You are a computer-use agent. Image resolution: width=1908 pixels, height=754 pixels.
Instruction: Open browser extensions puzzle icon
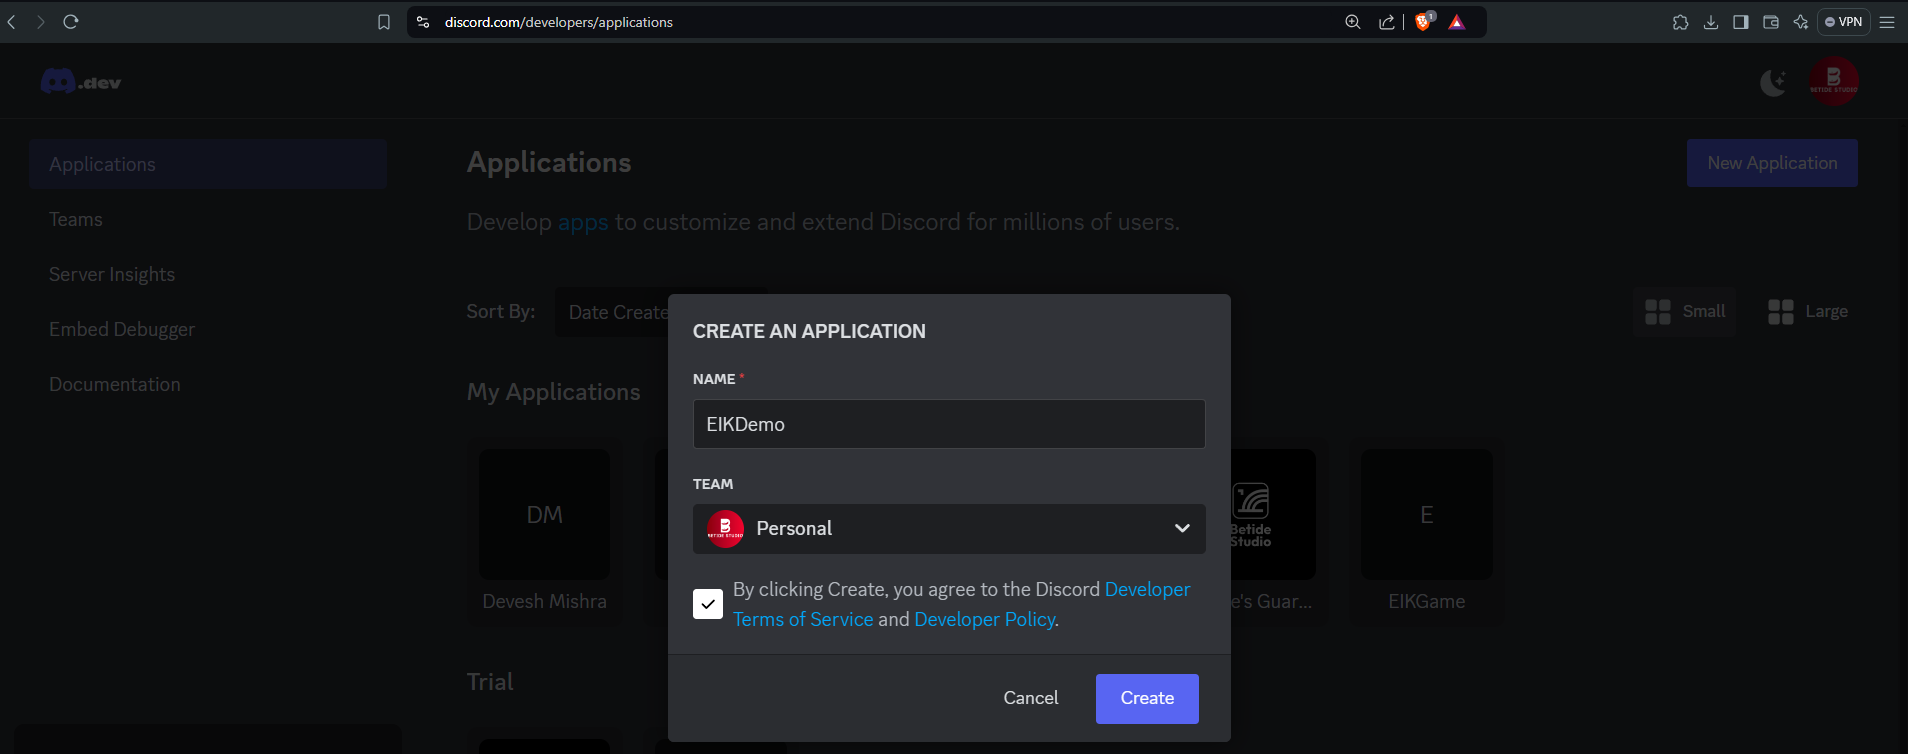click(1680, 22)
